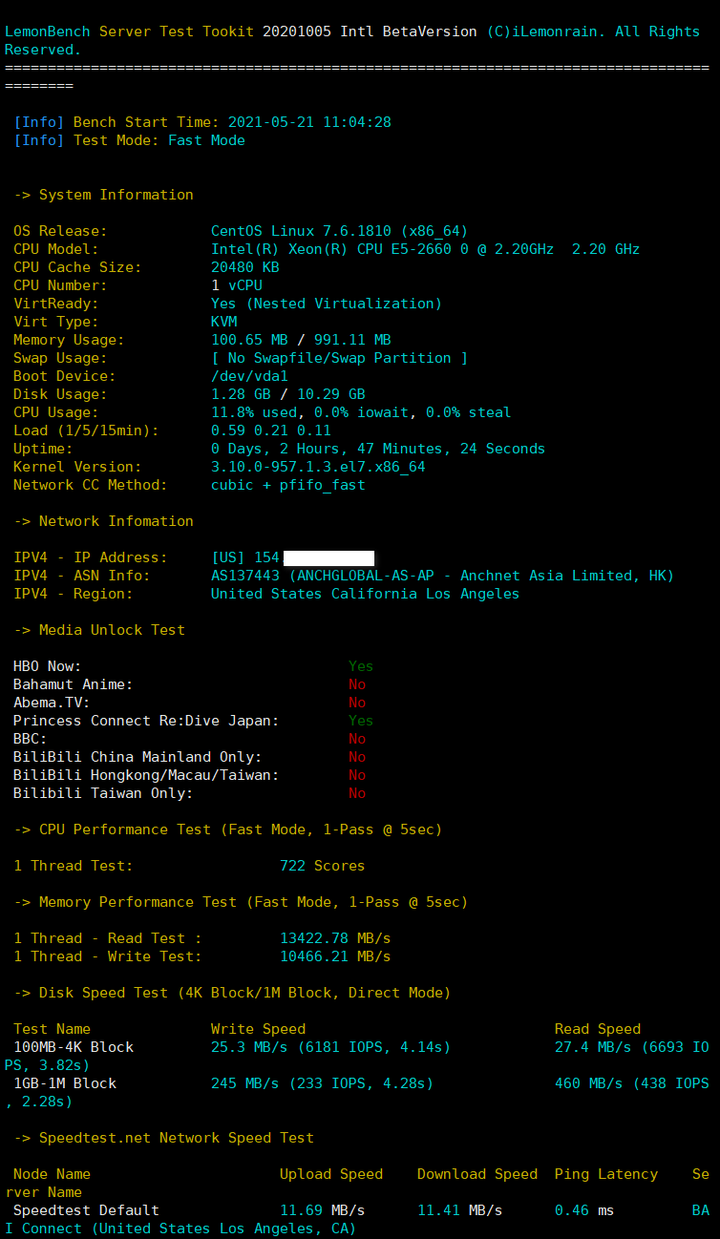720x1239 pixels.
Task: Click load average value '0.59 0.21 0.11'
Action: point(271,430)
